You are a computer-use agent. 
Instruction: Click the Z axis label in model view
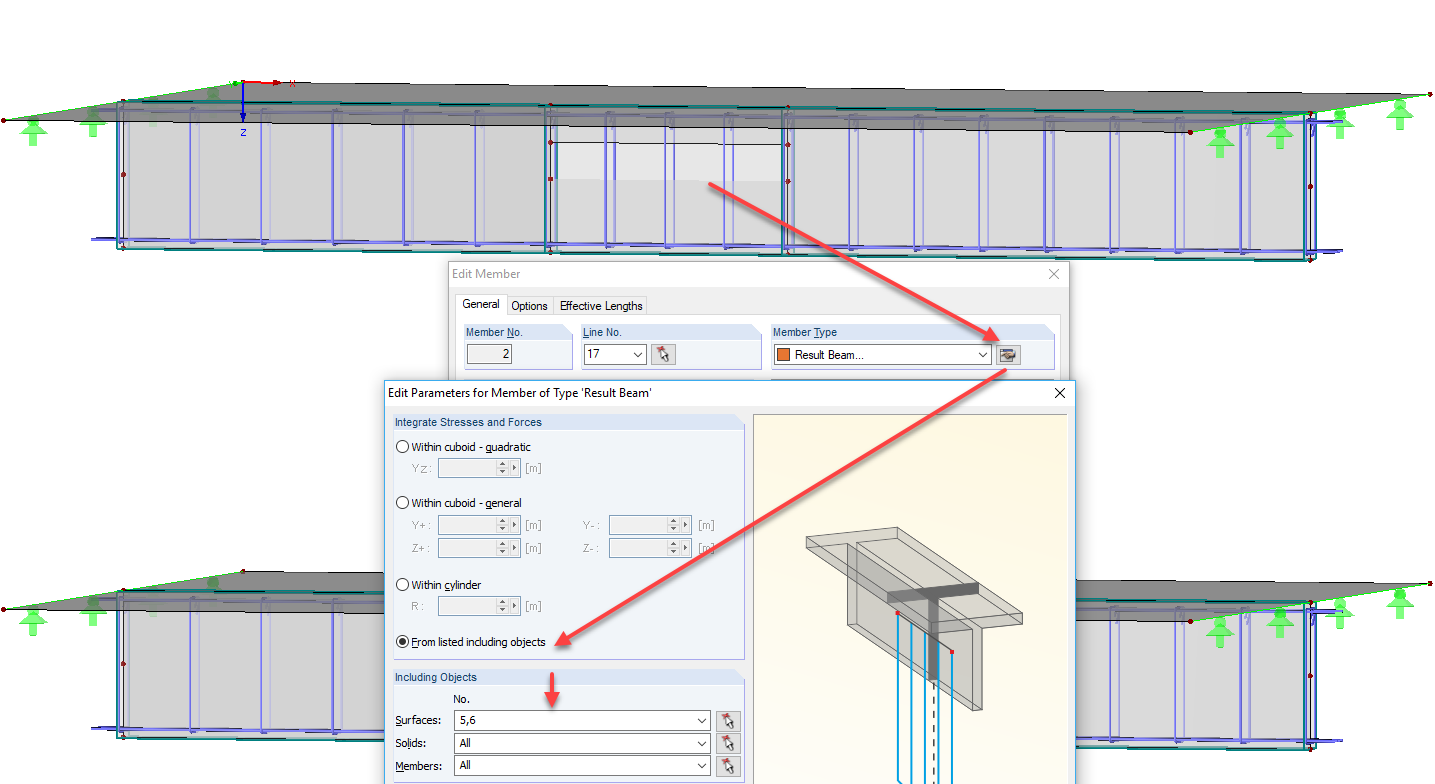[243, 132]
